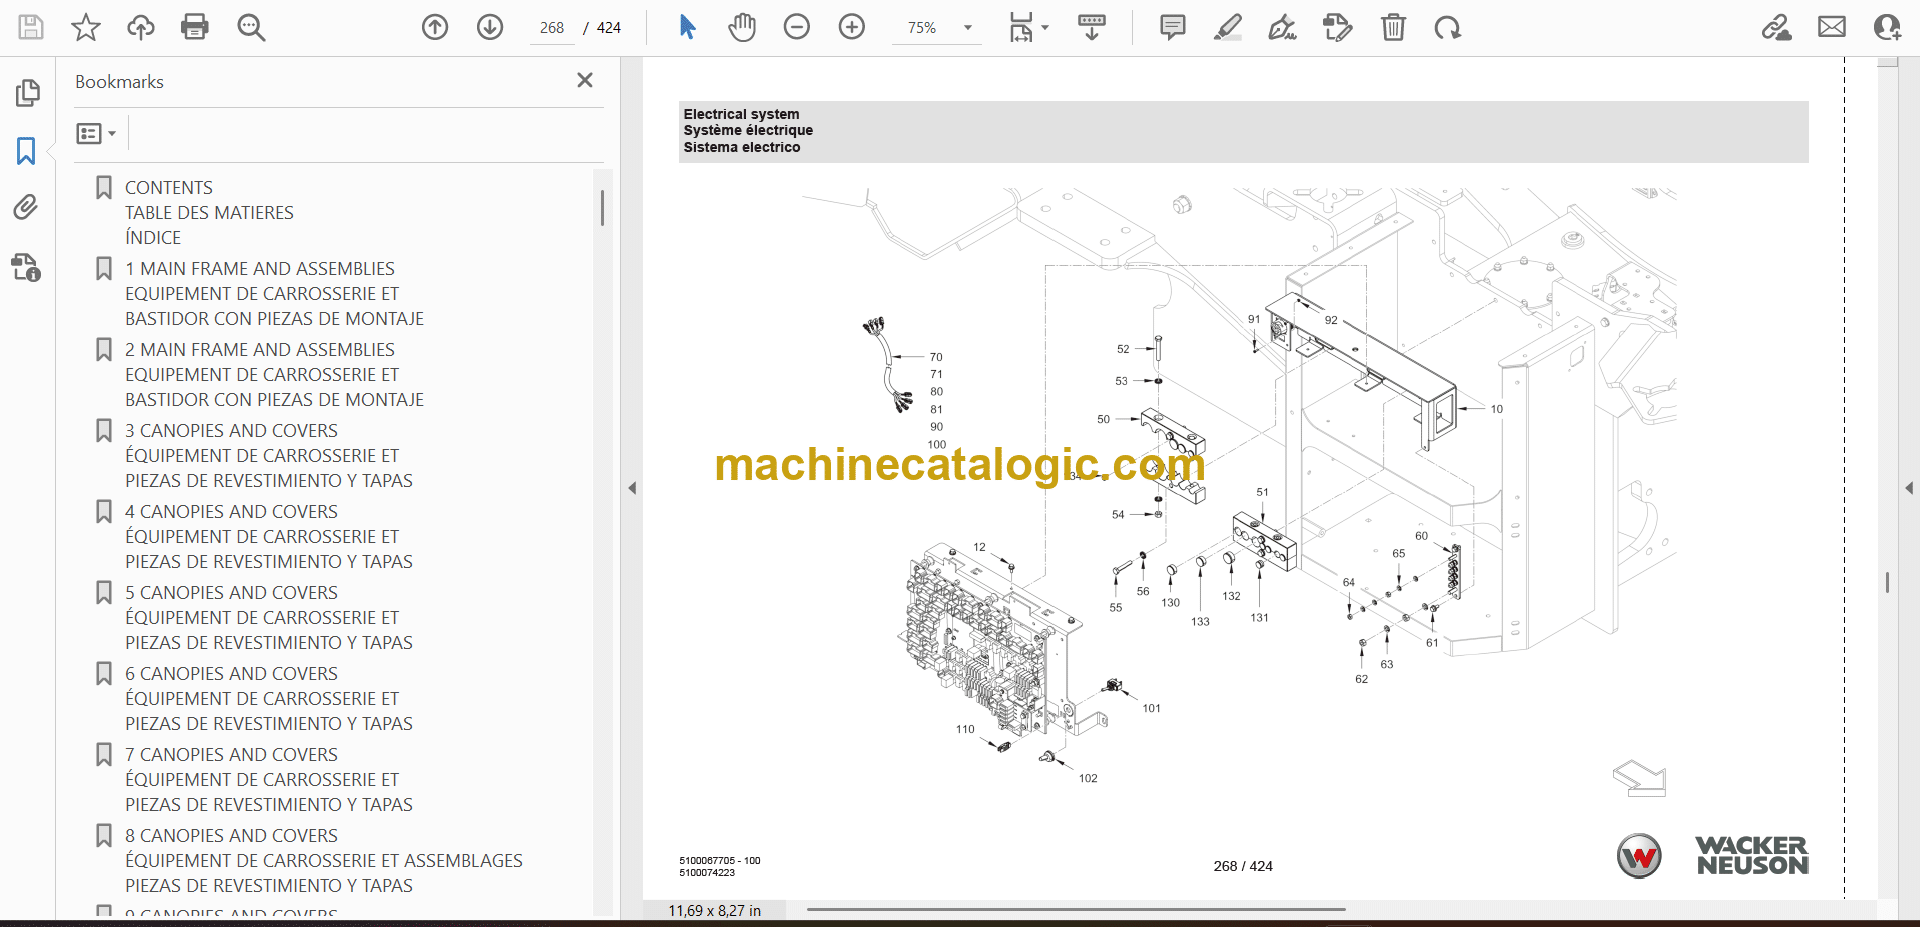Delete with the trash can icon
Viewport: 1920px width, 927px height.
[x=1393, y=27]
